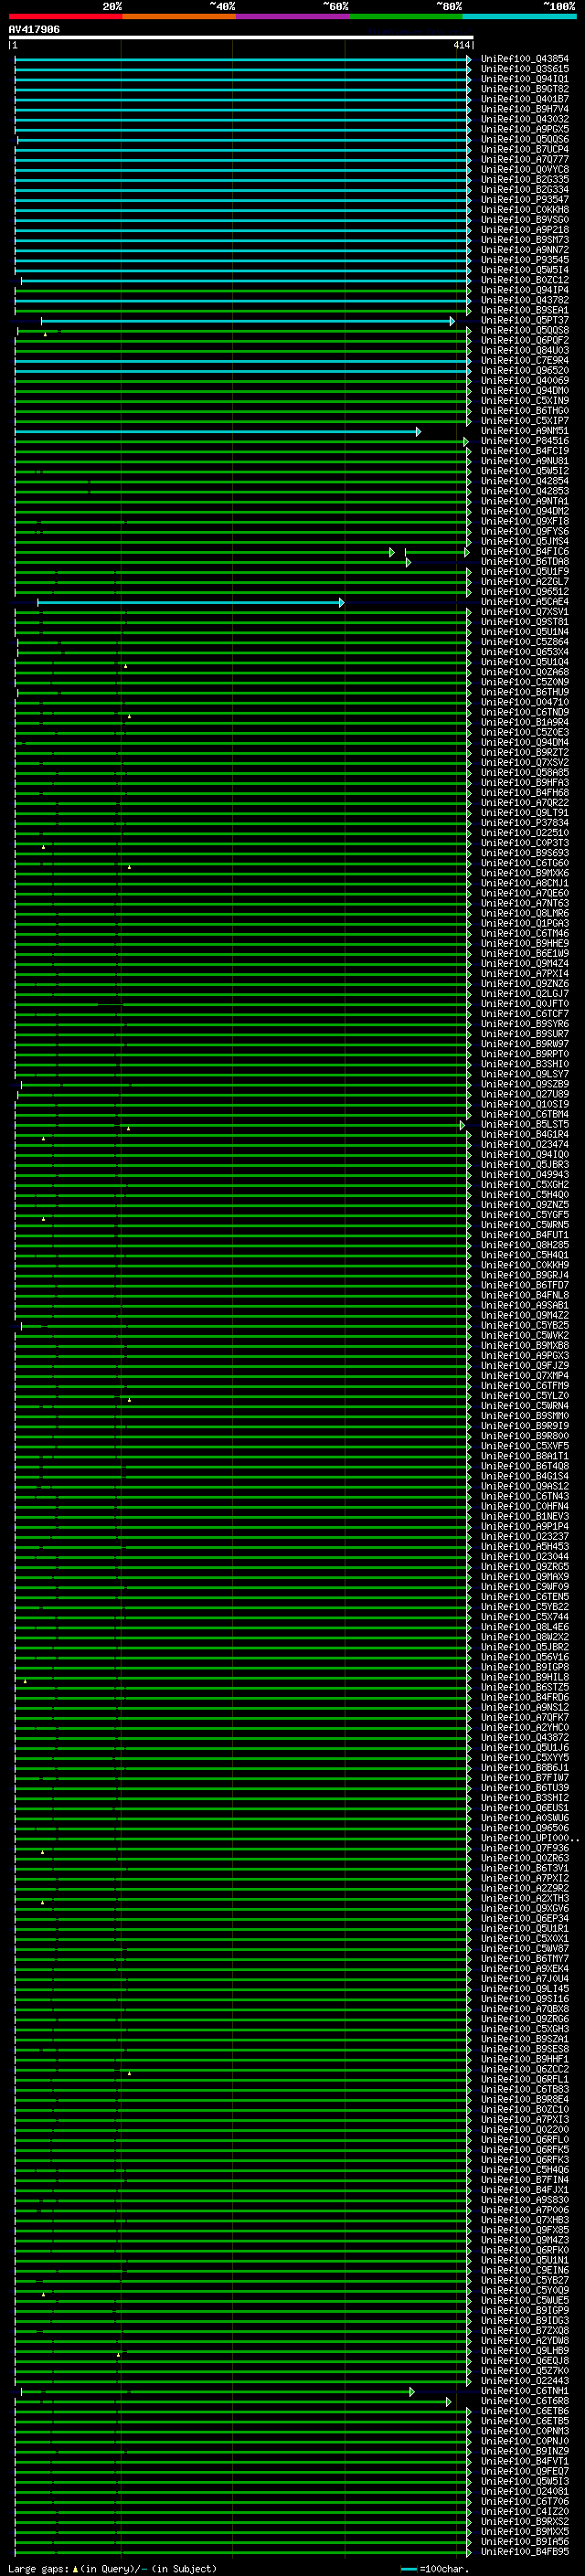Click hit label UniRef100_Q6EQJ8
Image resolution: width=585 pixels, height=2576 pixels.
tap(524, 2362)
